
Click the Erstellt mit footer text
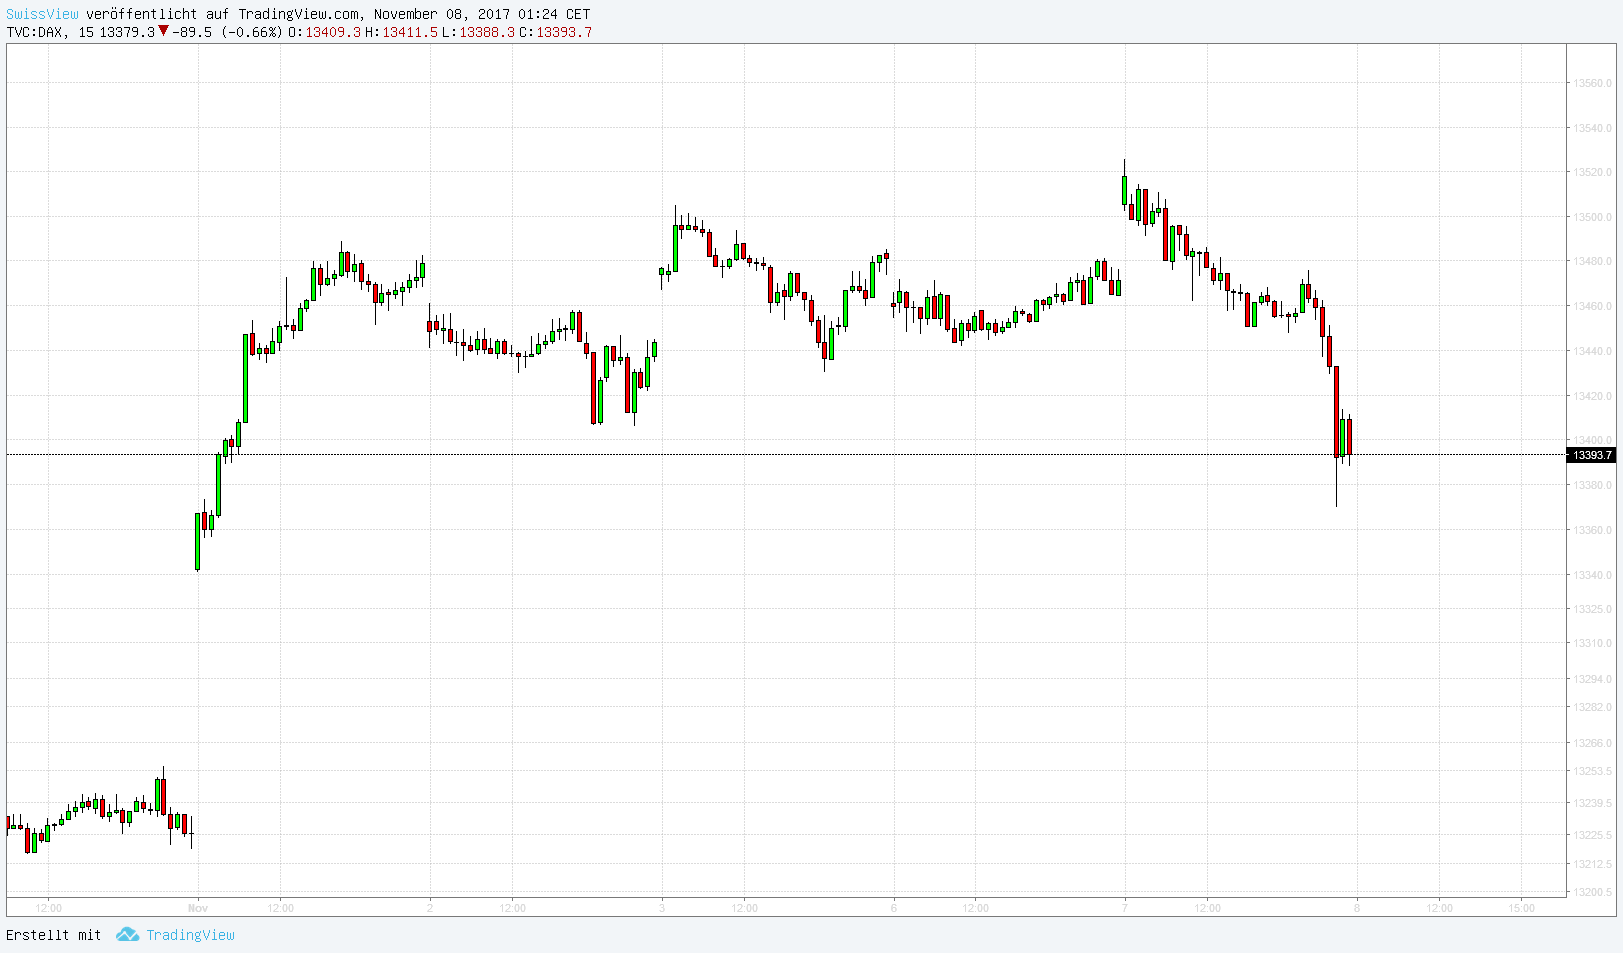[54, 935]
